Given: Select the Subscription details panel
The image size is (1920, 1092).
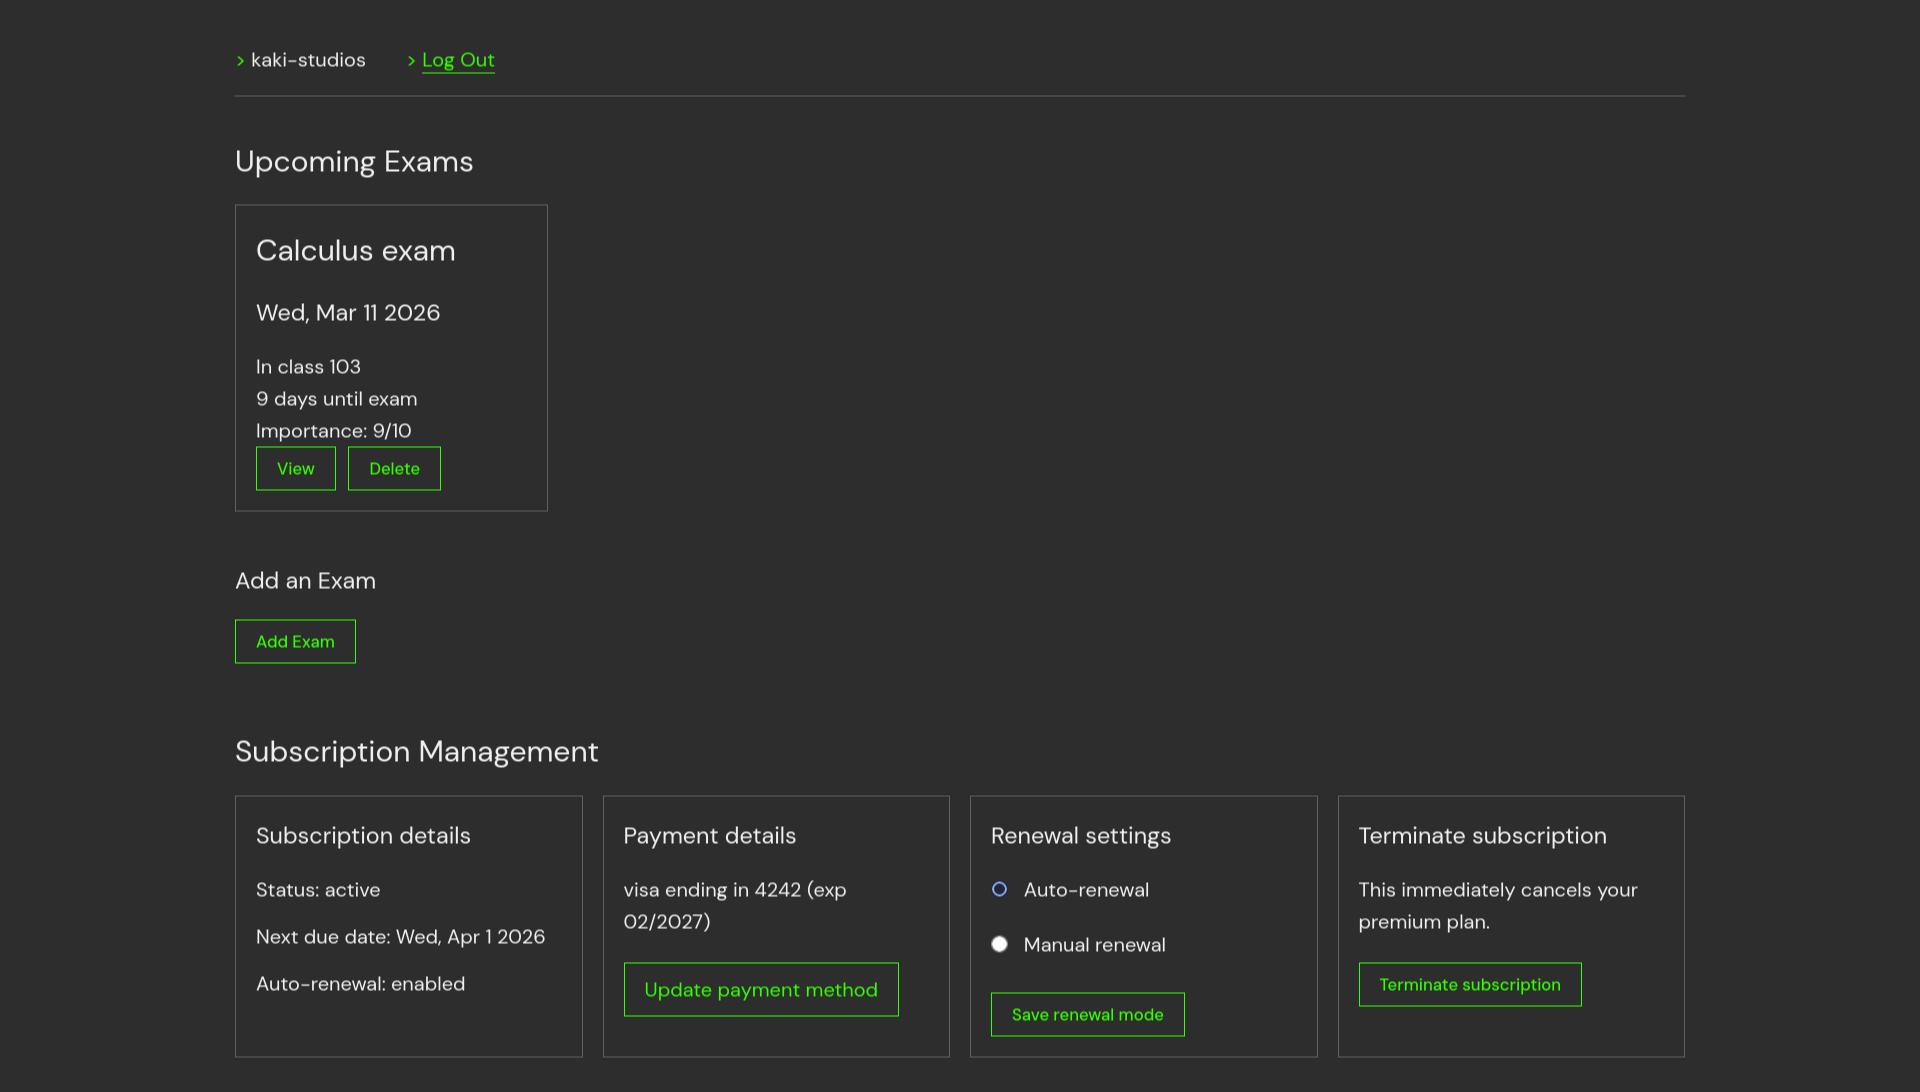Looking at the screenshot, I should tap(363, 836).
